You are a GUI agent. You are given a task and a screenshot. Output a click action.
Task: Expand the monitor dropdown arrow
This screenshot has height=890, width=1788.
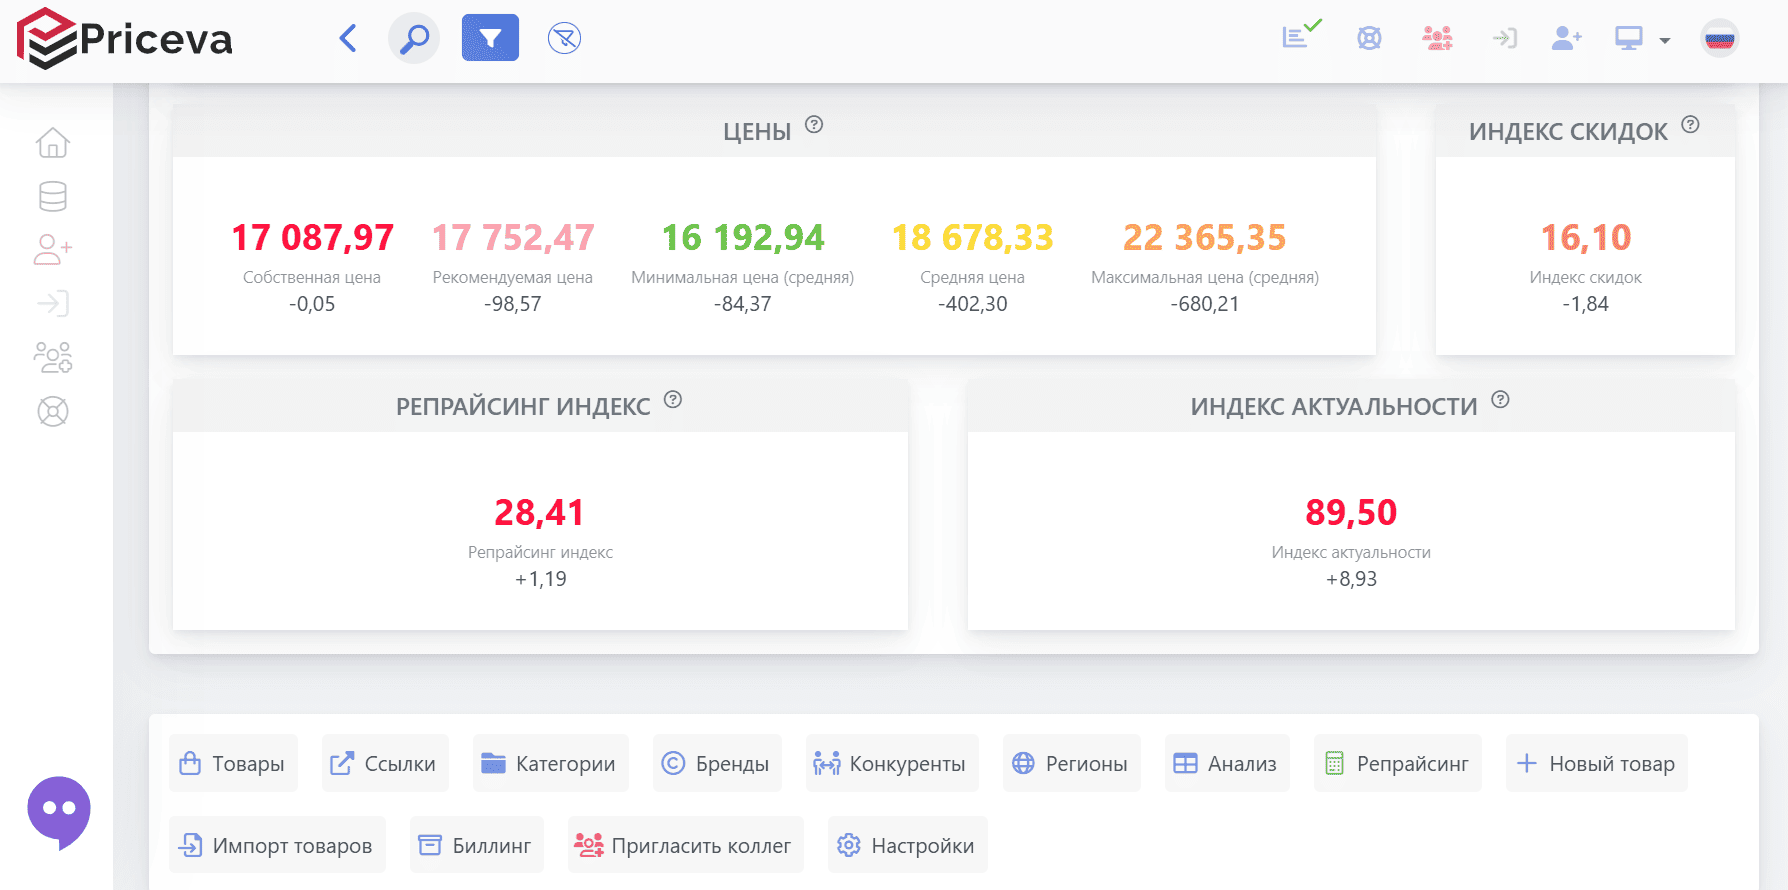tap(1665, 41)
